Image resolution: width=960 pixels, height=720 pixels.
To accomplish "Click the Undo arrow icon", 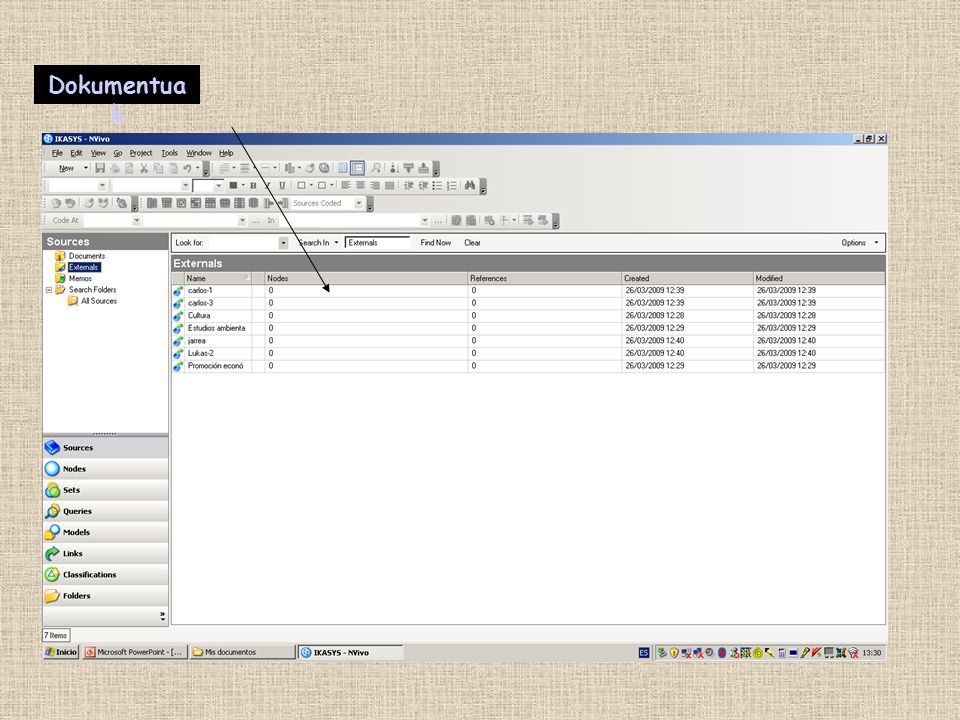I will [187, 168].
